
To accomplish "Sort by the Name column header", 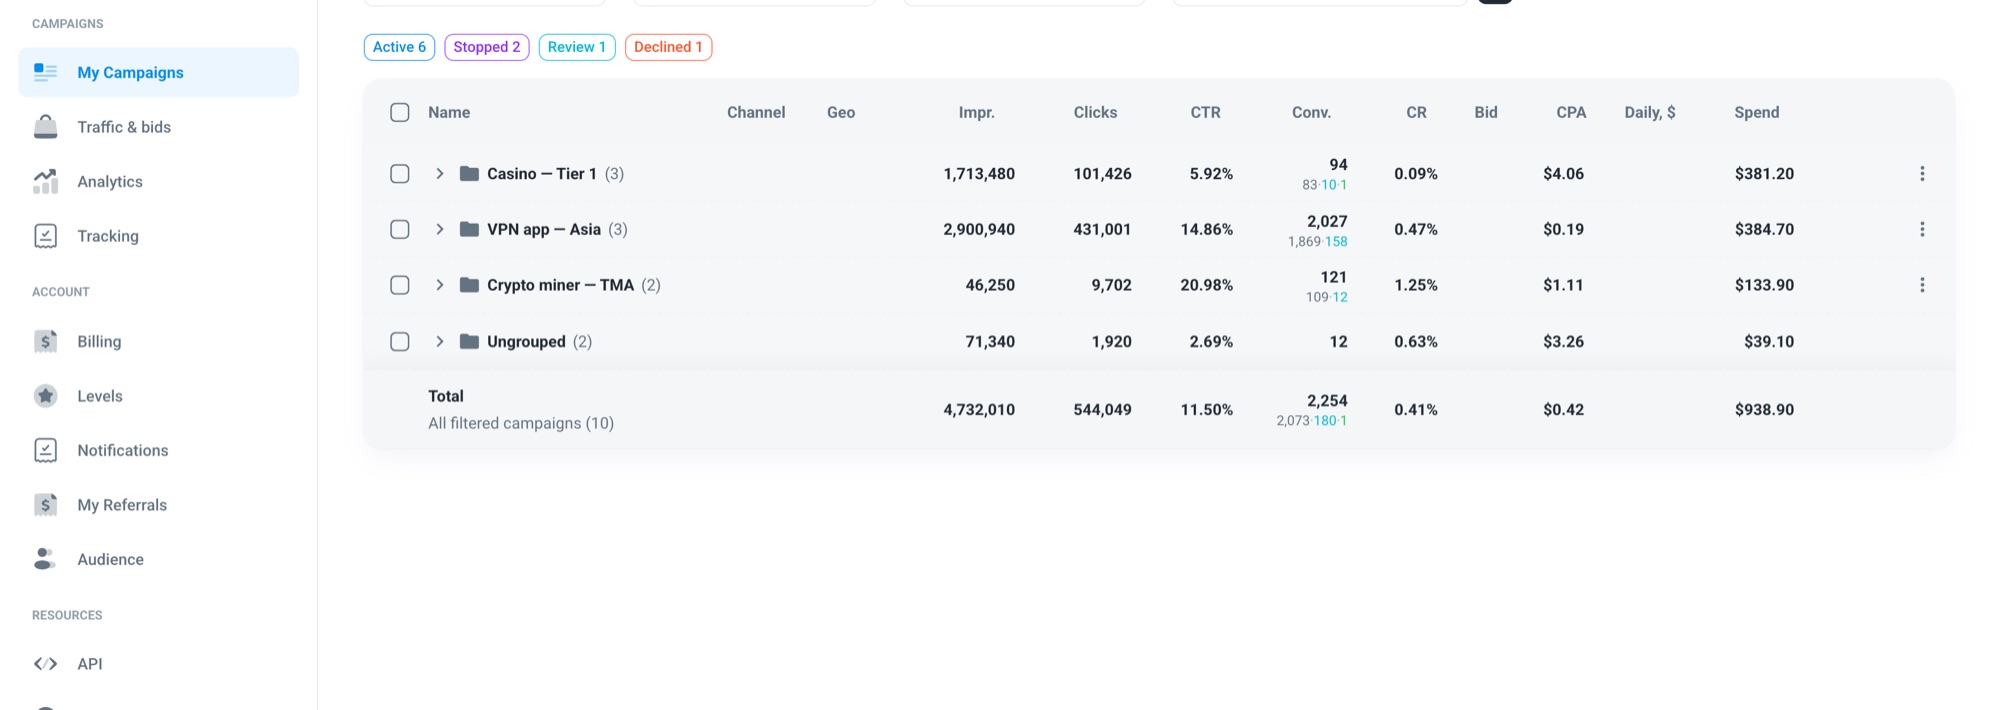I will click(x=449, y=112).
